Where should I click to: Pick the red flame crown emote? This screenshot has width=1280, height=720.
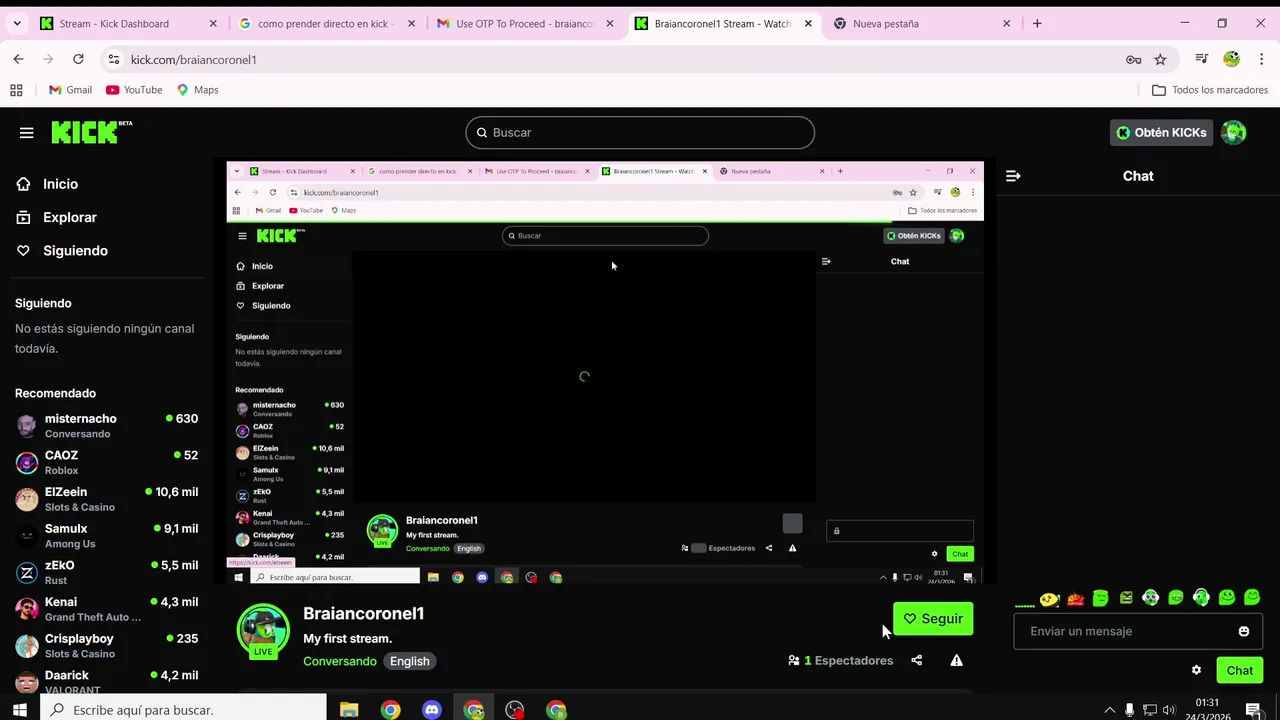(x=1075, y=599)
